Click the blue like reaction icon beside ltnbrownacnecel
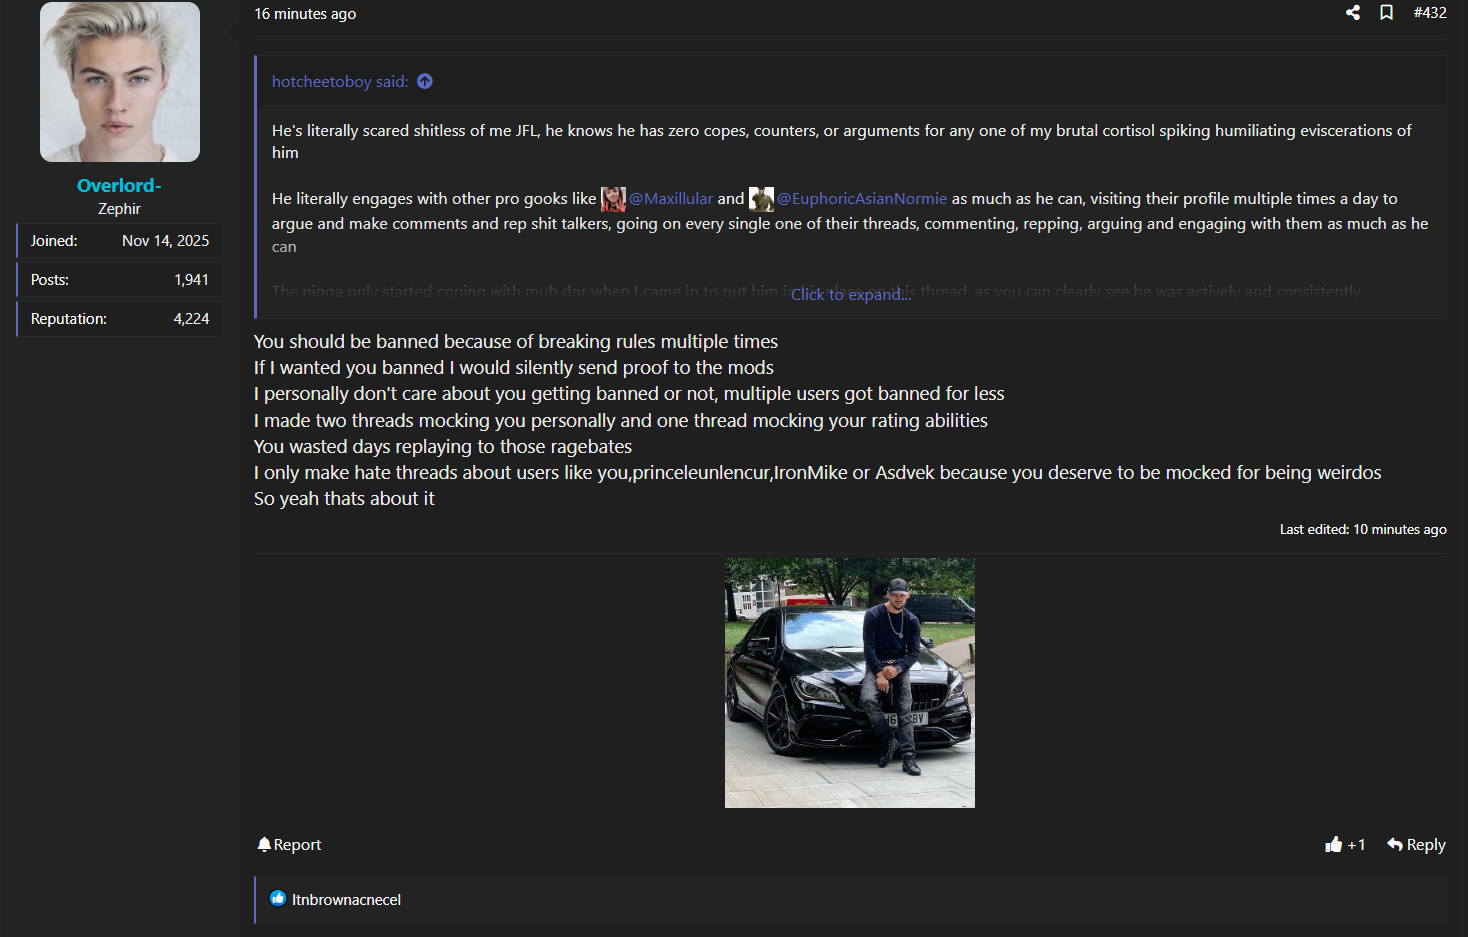 coord(278,899)
